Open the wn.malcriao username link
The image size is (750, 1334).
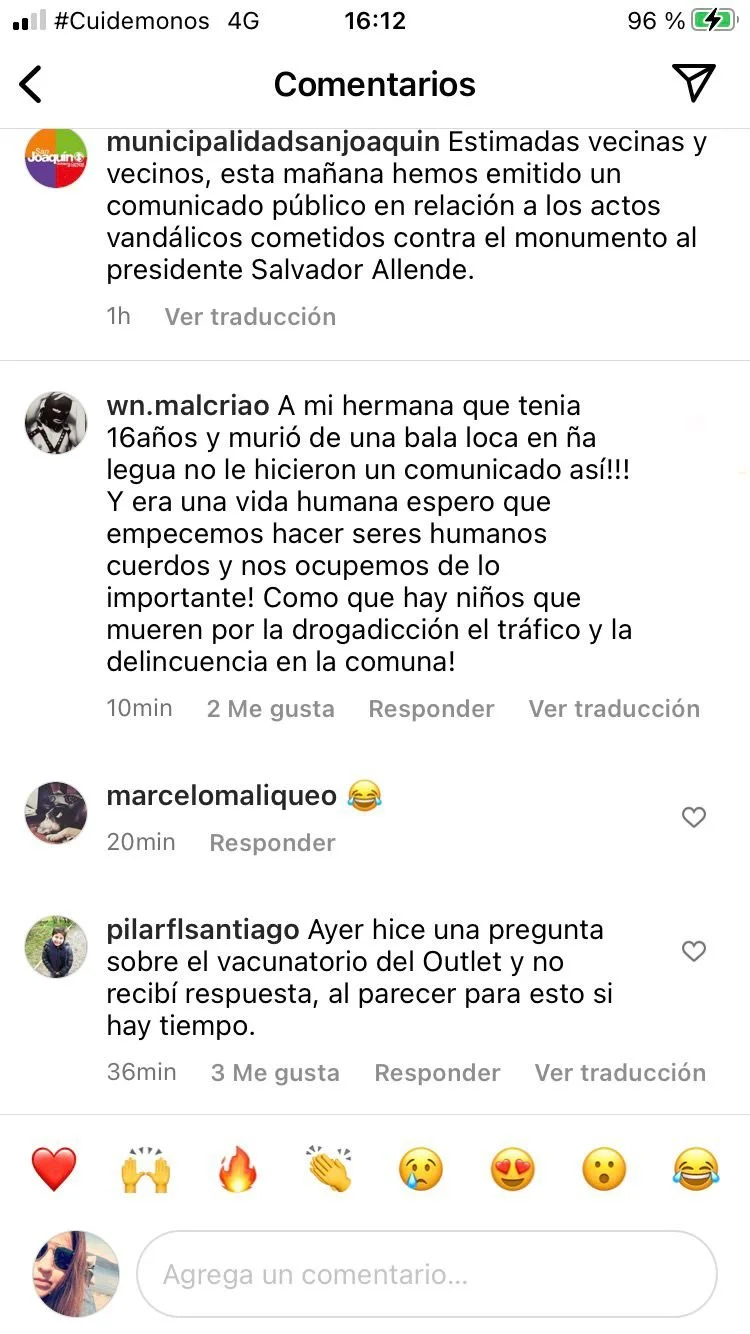pos(188,406)
